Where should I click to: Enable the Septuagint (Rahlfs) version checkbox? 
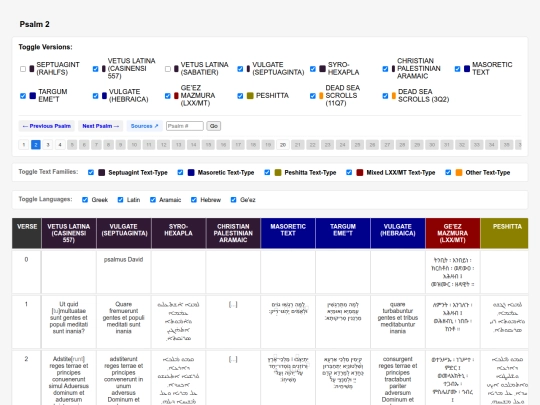tap(23, 69)
